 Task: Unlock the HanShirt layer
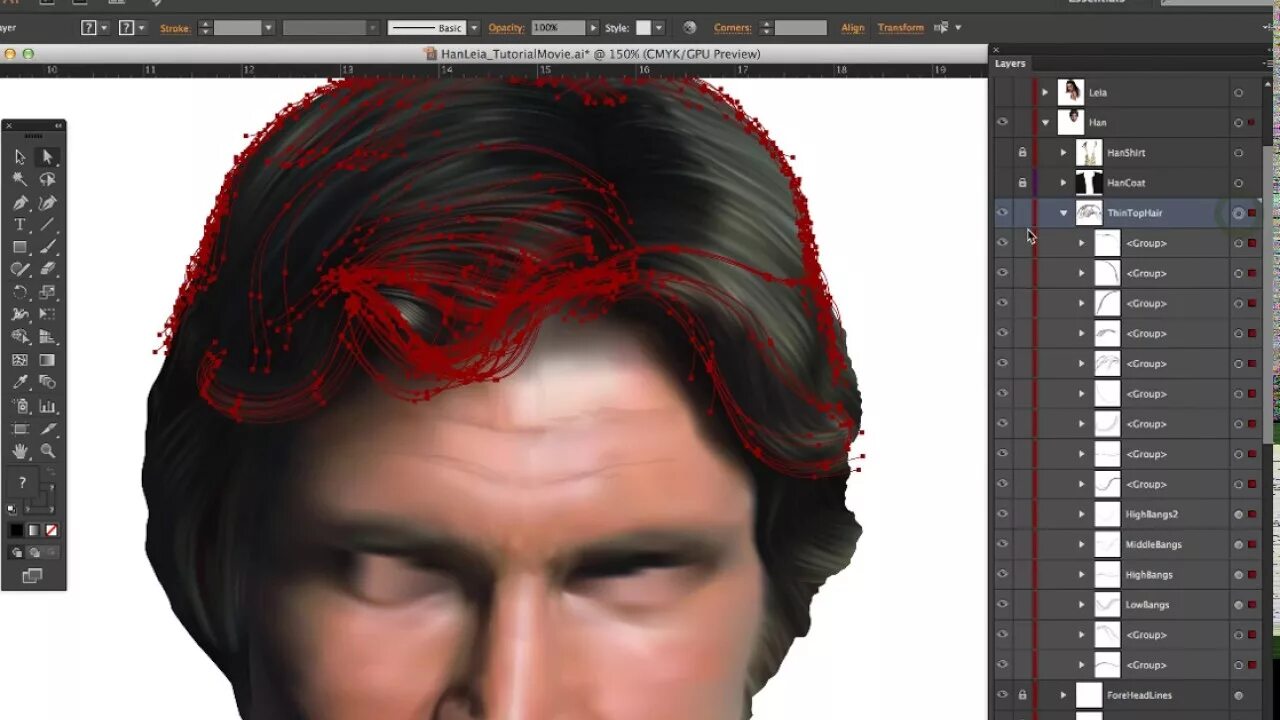[1022, 153]
